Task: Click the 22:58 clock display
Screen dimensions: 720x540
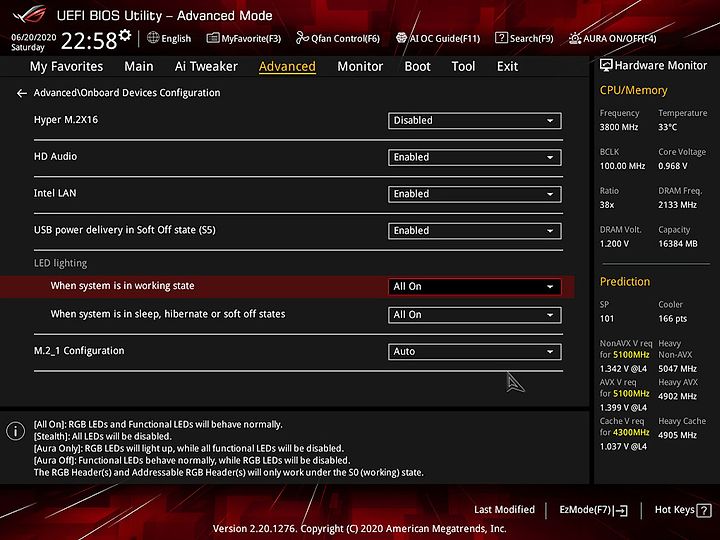Action: point(89,40)
